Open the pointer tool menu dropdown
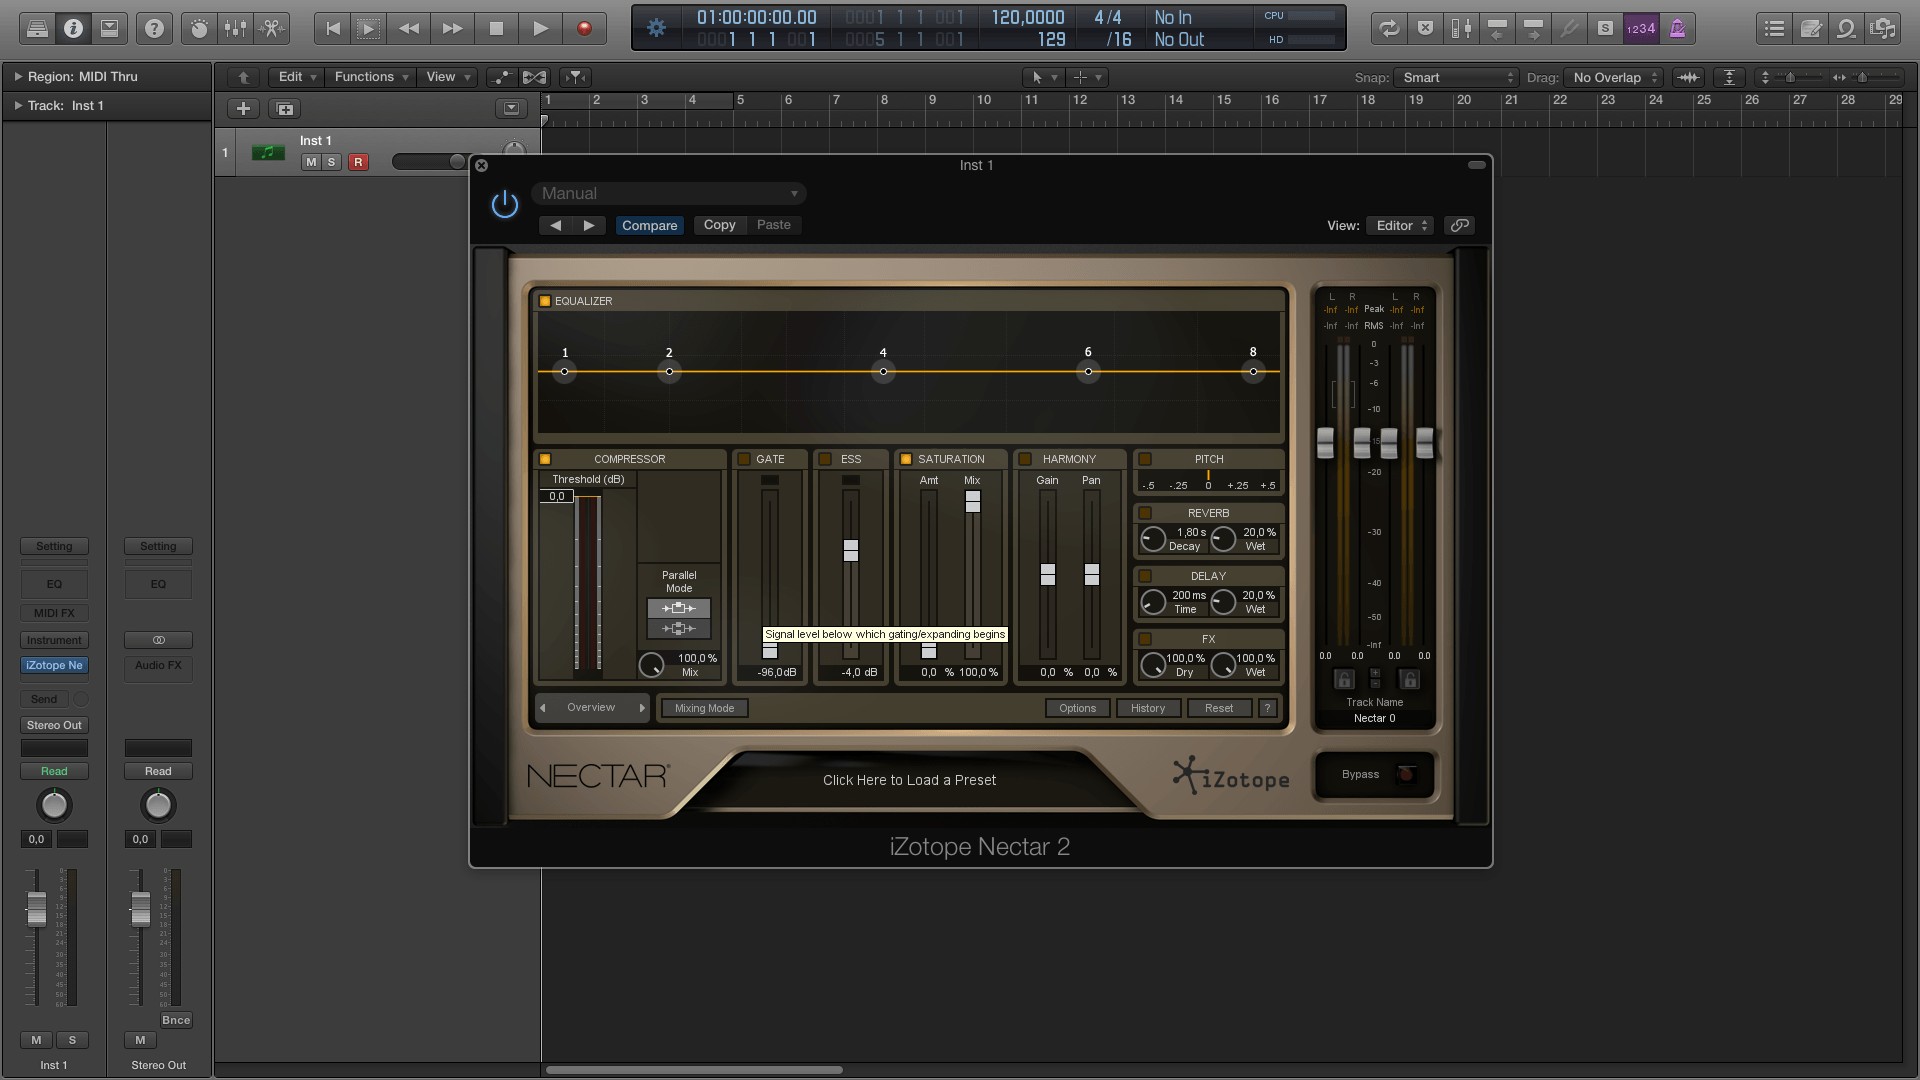The image size is (1920, 1080). pos(1043,77)
